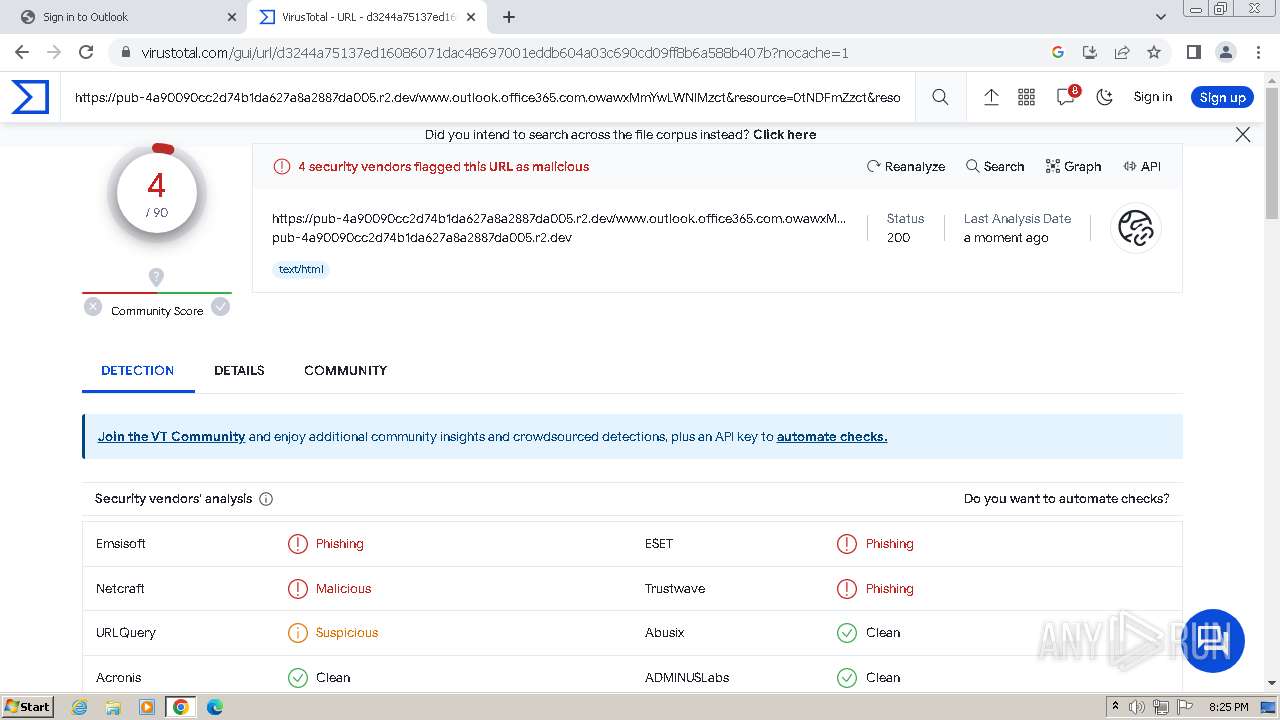Click the volume icon in system tray
The image size is (1280, 720).
click(x=1137, y=707)
